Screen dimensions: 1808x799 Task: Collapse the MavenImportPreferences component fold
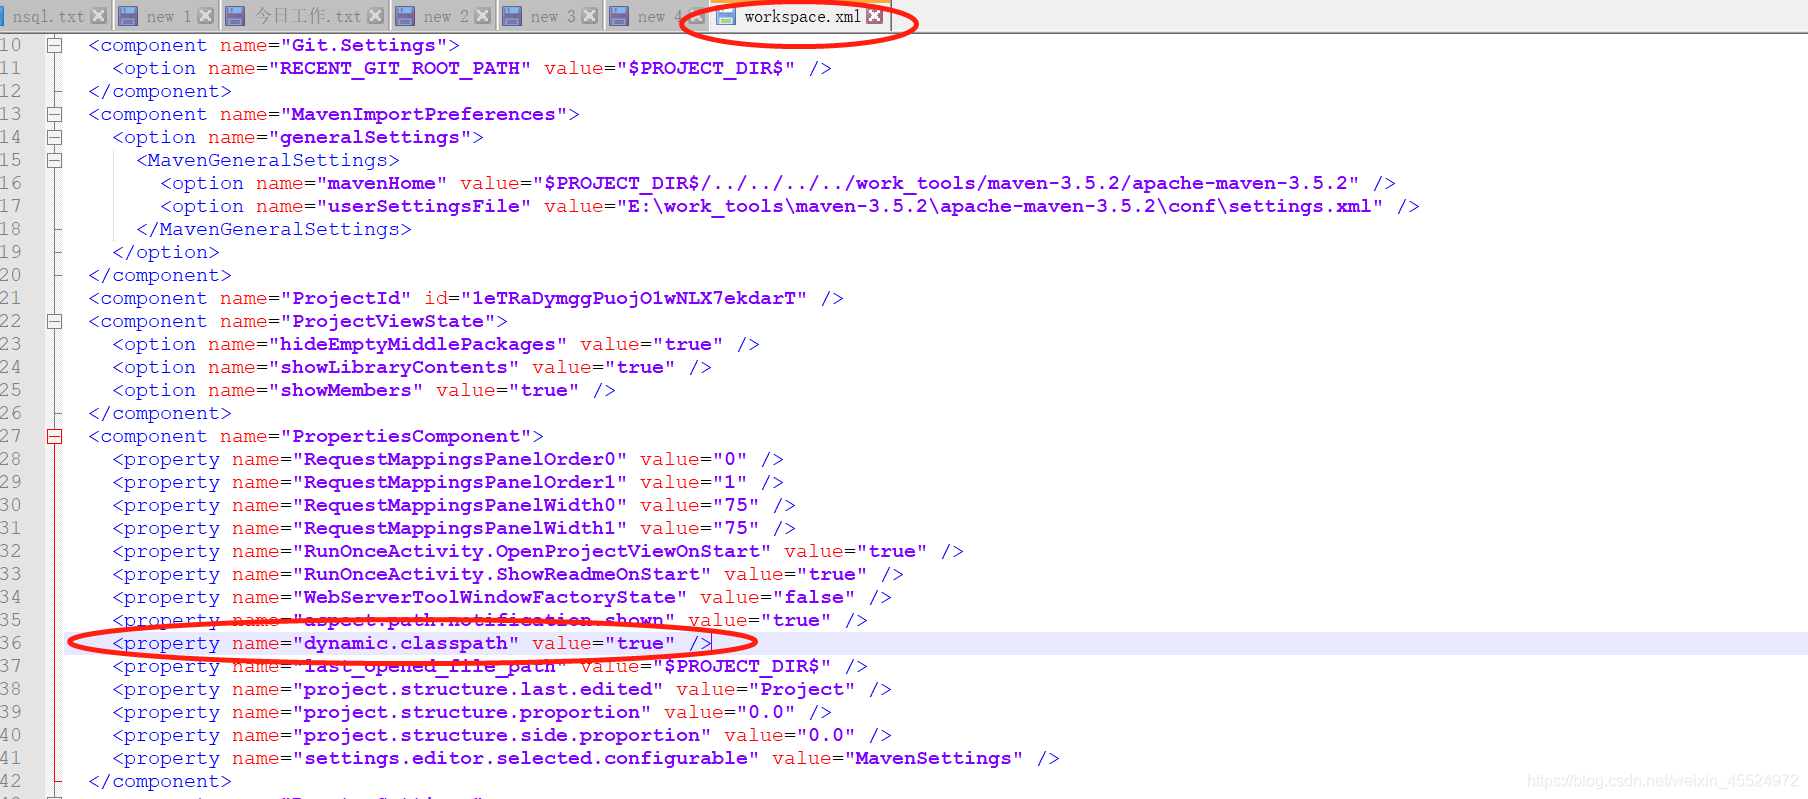55,114
